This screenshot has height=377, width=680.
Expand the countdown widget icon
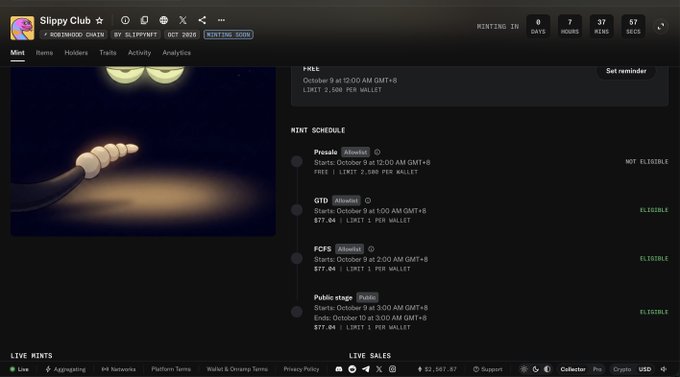(x=660, y=26)
